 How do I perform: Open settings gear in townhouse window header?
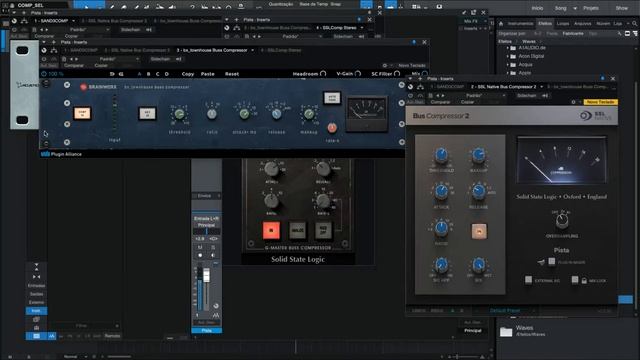384,65
